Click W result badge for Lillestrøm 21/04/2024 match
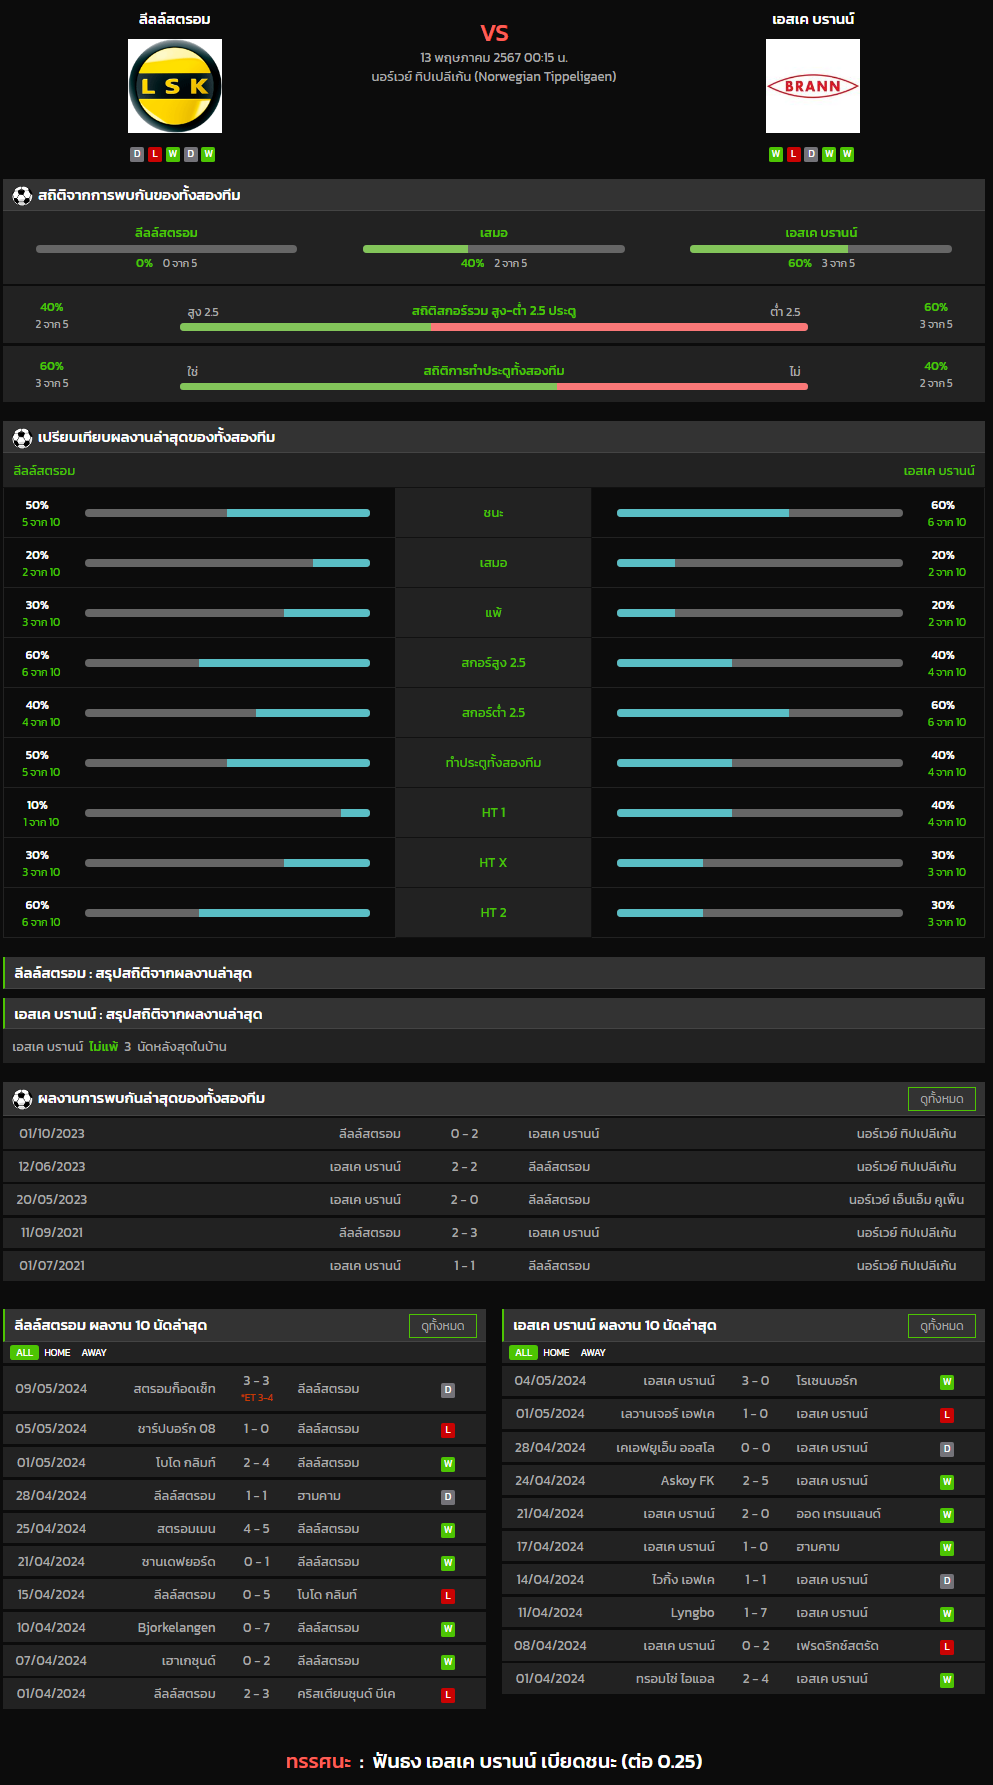Viewport: 993px width, 1785px height. tap(448, 1563)
